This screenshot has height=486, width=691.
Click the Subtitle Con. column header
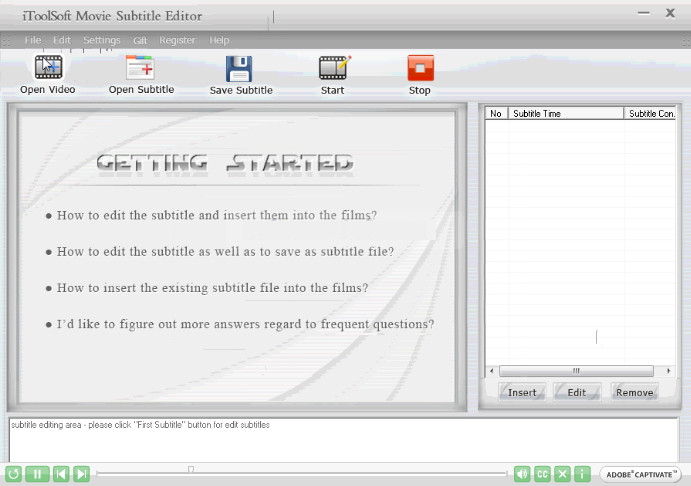(x=650, y=114)
